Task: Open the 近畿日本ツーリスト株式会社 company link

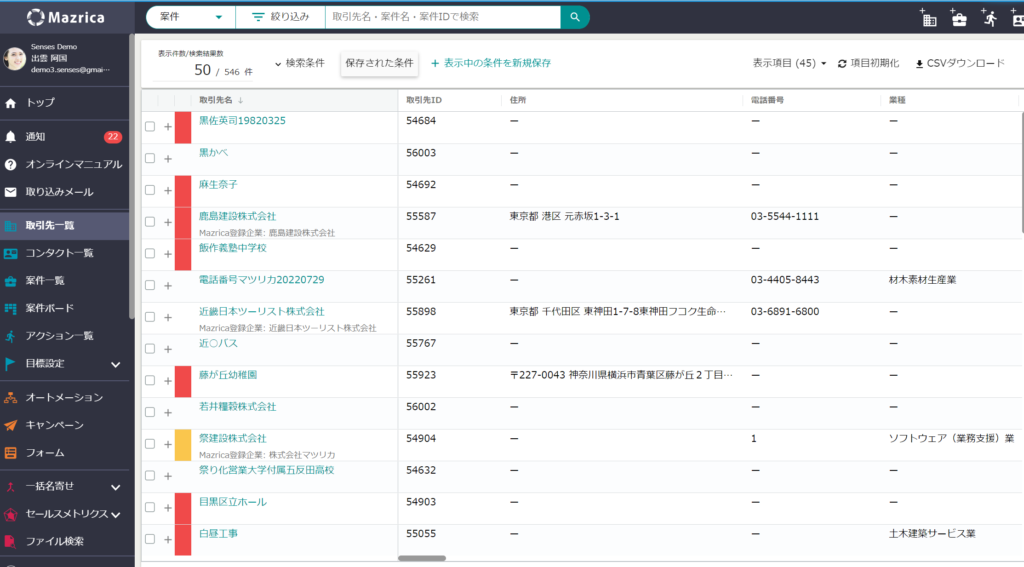Action: (261, 312)
